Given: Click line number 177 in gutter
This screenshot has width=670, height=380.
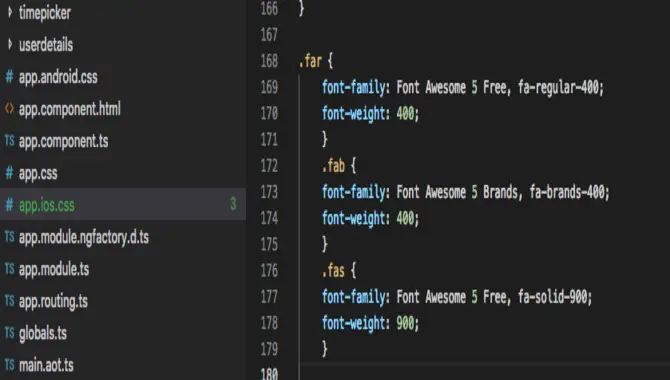Looking at the screenshot, I should [x=269, y=297].
